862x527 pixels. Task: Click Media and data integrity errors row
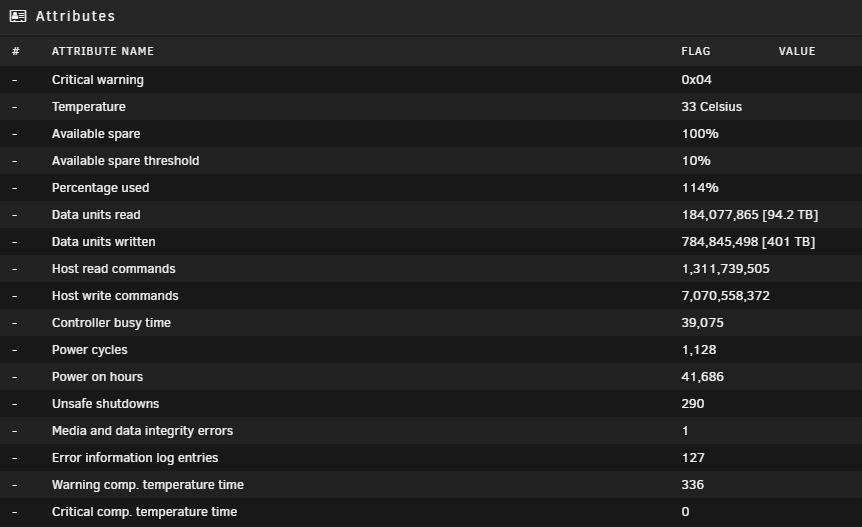(431, 430)
